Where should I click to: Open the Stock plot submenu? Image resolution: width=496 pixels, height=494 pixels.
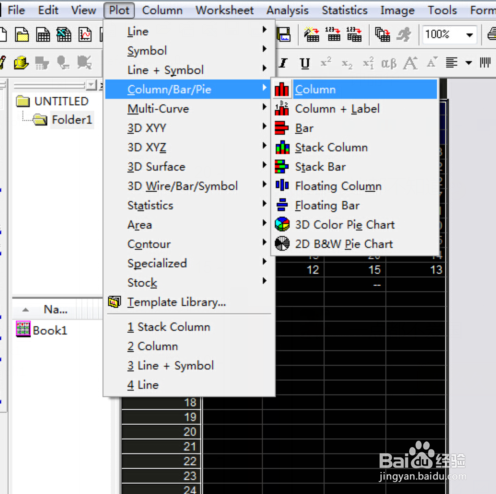[189, 283]
